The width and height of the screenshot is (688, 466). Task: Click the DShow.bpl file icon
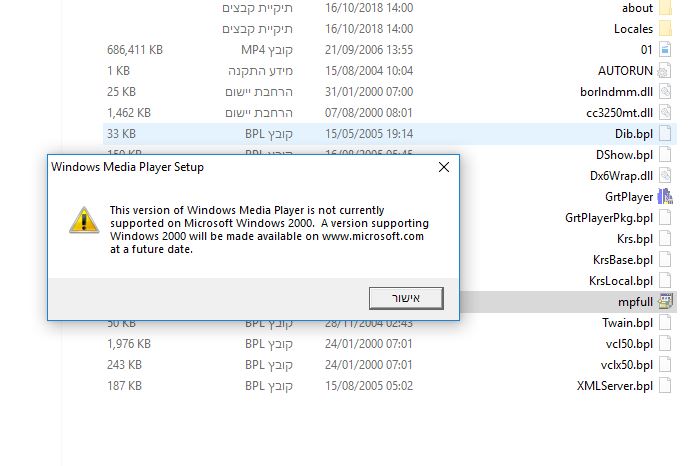click(x=665, y=155)
